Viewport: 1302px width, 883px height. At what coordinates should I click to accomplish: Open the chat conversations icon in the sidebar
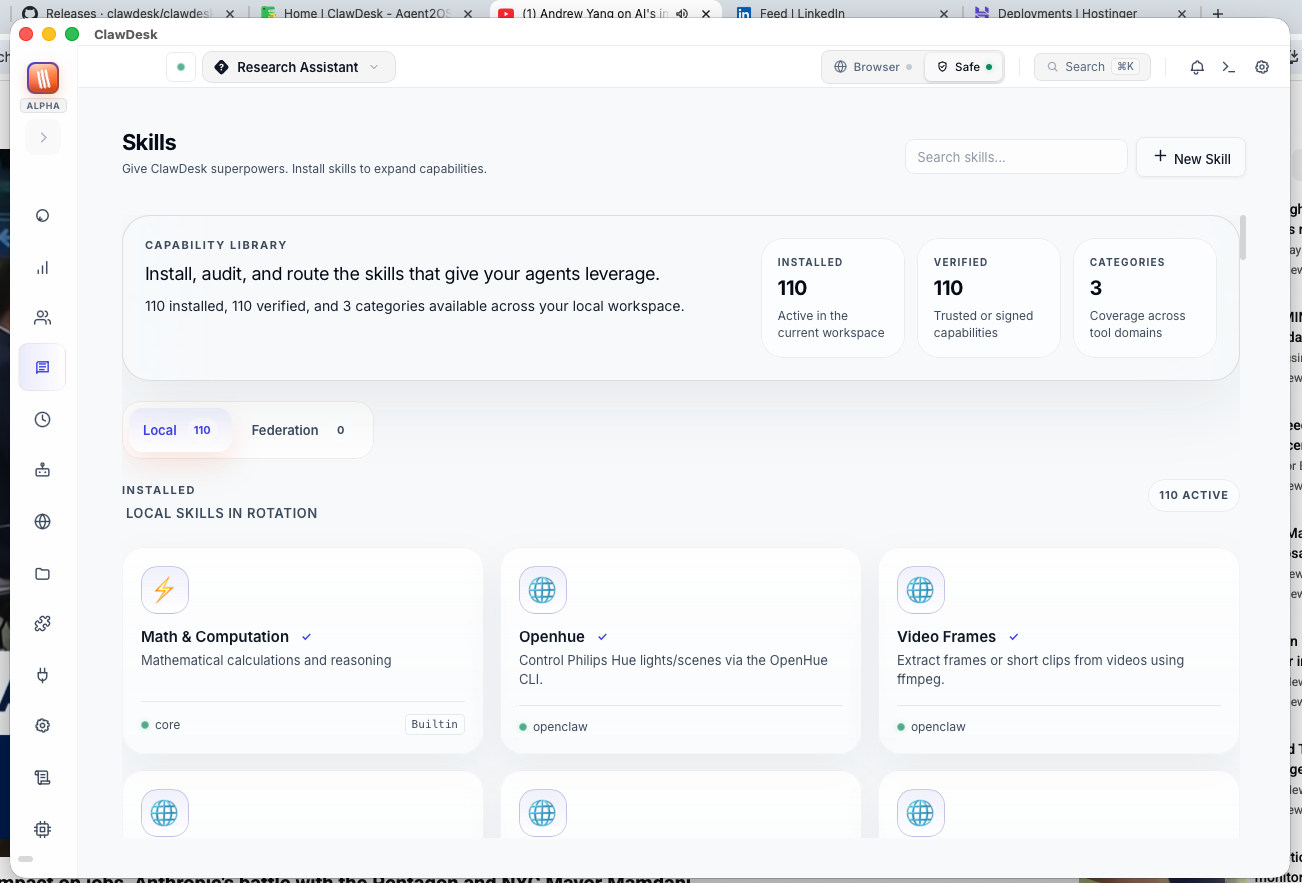click(42, 215)
